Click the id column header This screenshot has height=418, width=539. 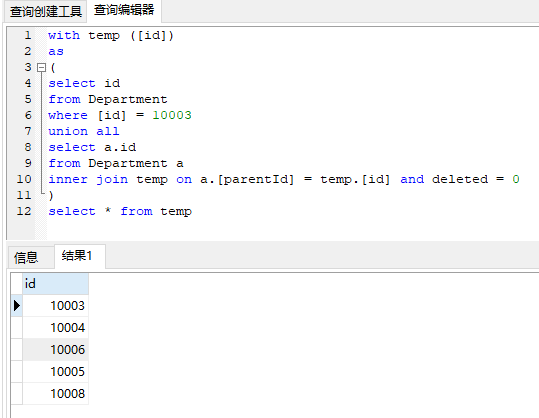[55, 284]
